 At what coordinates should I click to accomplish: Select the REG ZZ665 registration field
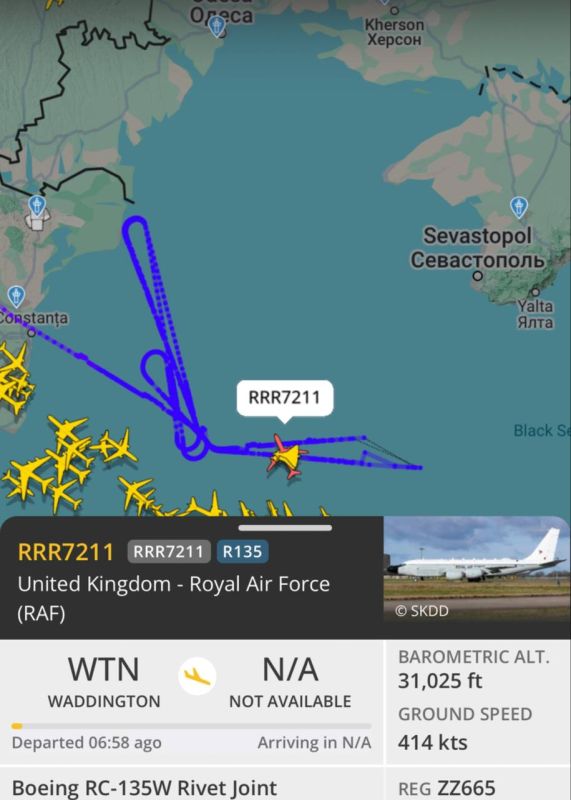[446, 788]
